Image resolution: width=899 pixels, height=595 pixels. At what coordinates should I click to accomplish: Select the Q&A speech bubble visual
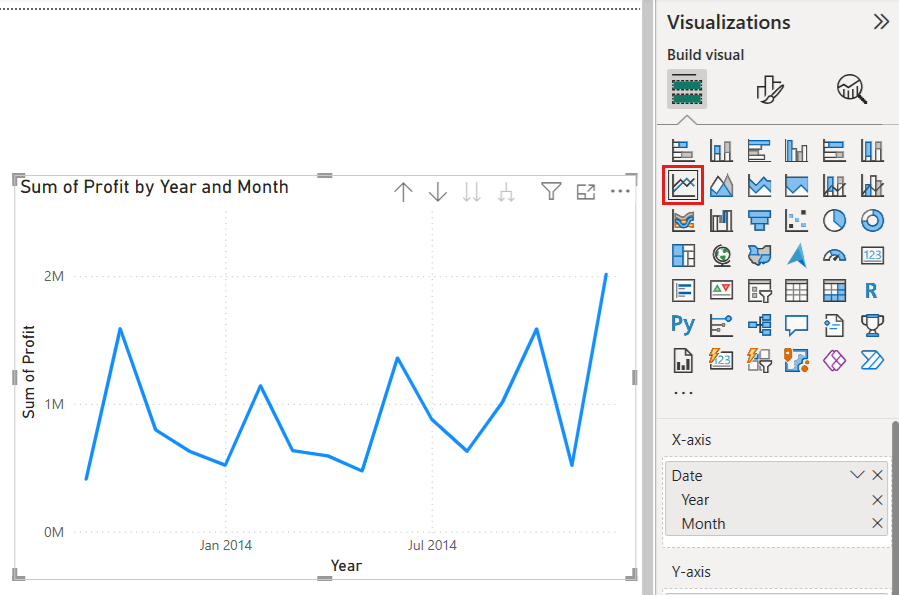[x=796, y=325]
